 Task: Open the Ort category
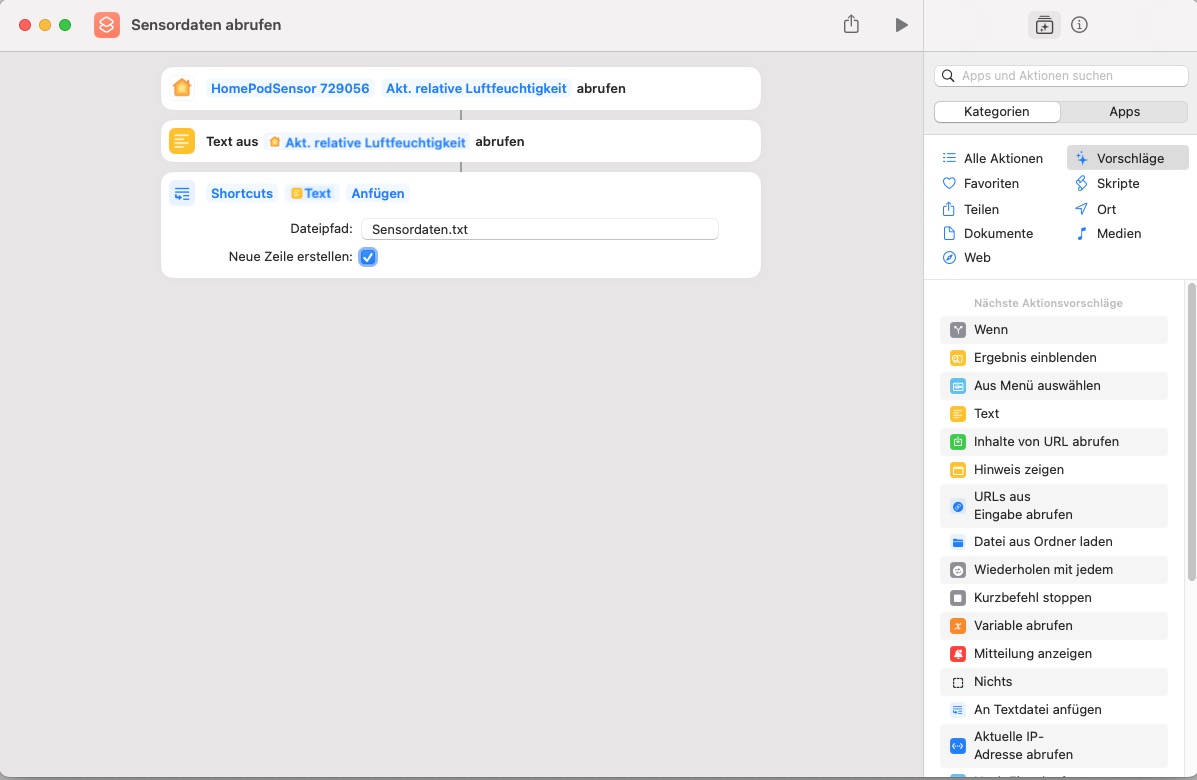(1095, 209)
